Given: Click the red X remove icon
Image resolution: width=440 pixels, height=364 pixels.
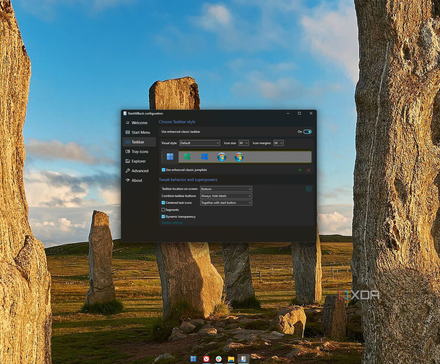Looking at the screenshot, I should [x=308, y=170].
